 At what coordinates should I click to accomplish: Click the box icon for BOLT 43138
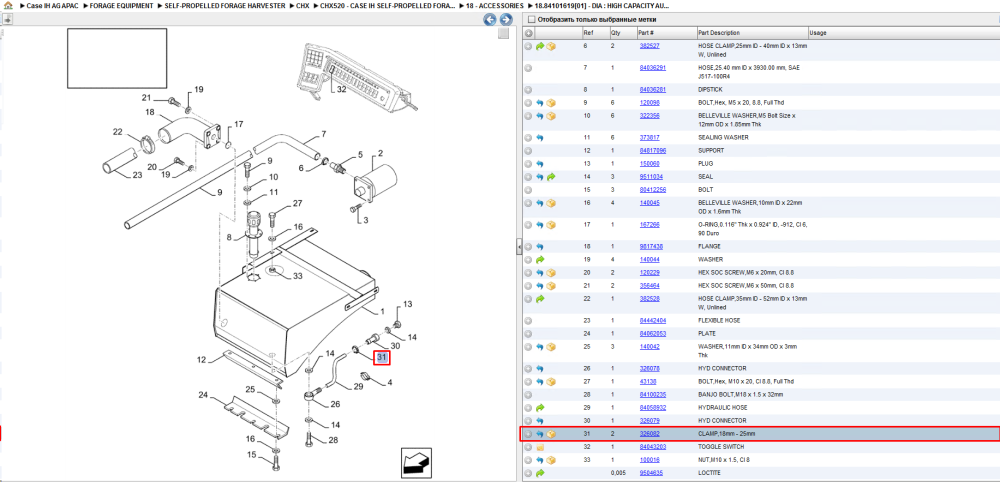pyautogui.click(x=550, y=381)
